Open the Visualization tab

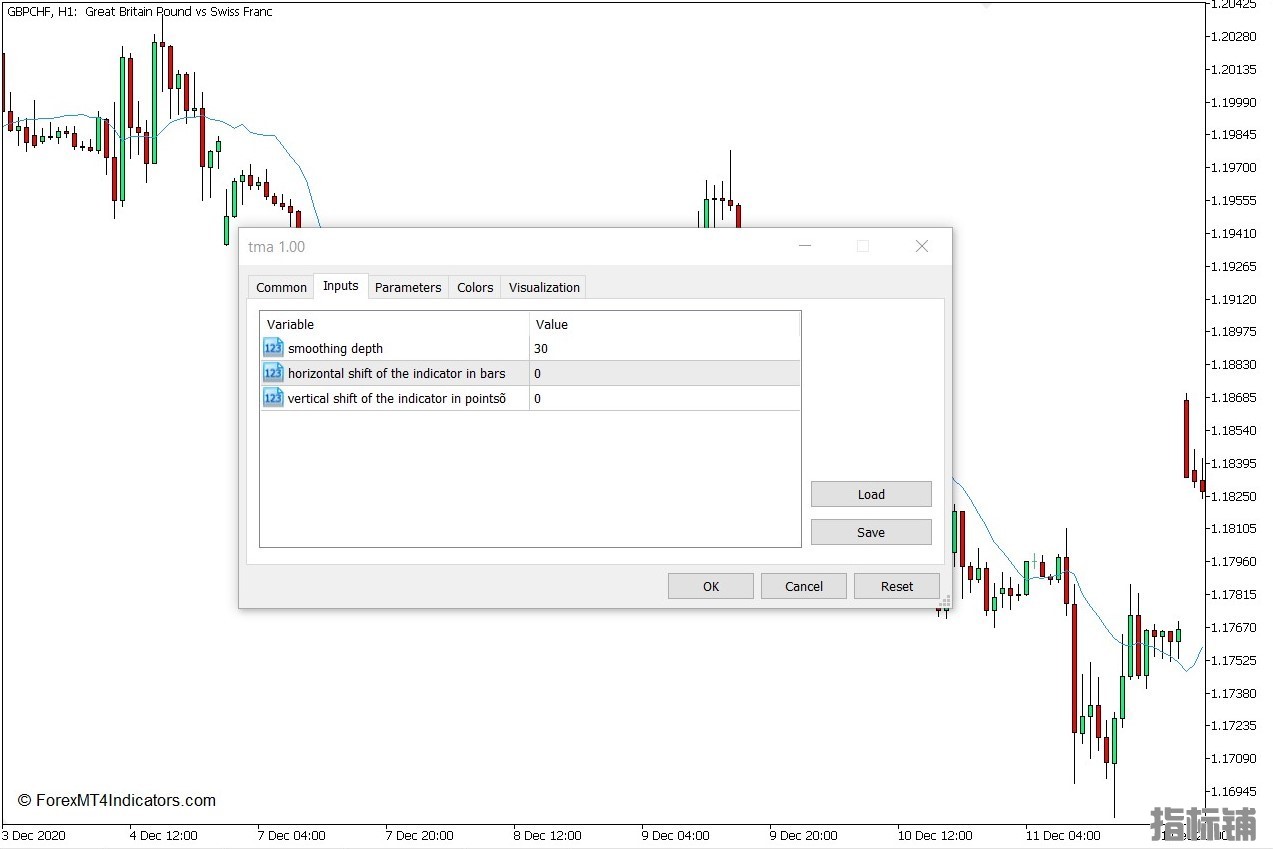pos(544,287)
